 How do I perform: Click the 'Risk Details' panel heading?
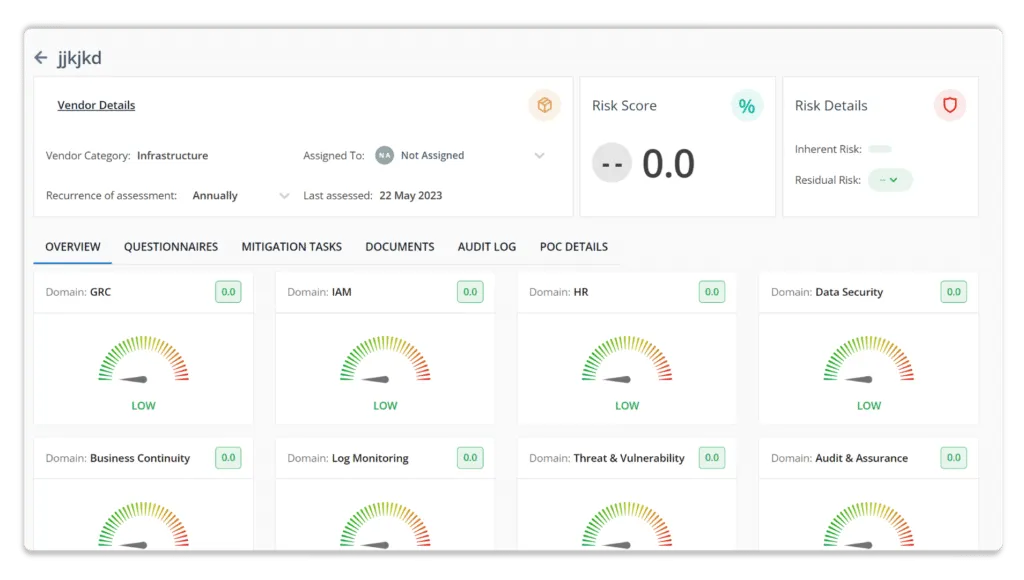tap(831, 106)
